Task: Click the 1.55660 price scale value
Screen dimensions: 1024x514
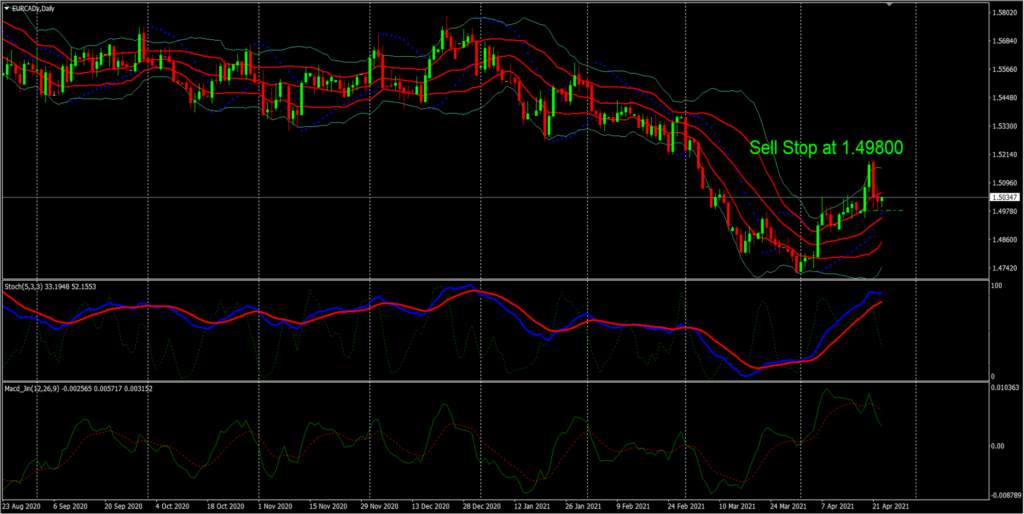Action: [1006, 70]
